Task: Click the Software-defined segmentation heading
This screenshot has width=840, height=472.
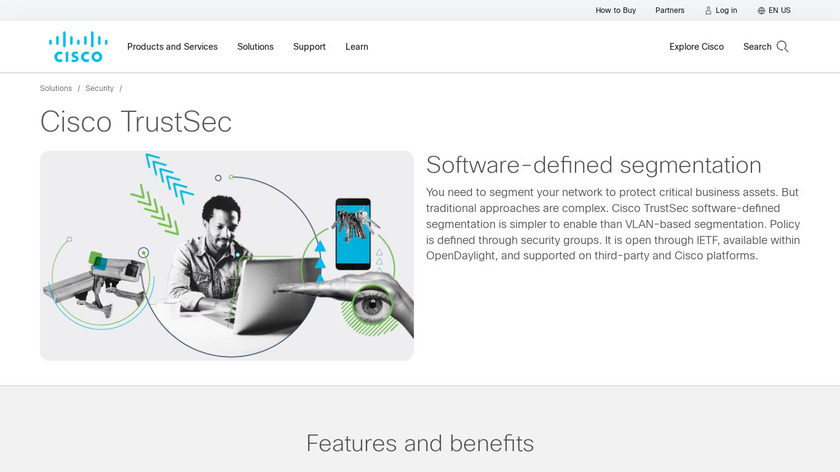Action: pyautogui.click(x=594, y=165)
